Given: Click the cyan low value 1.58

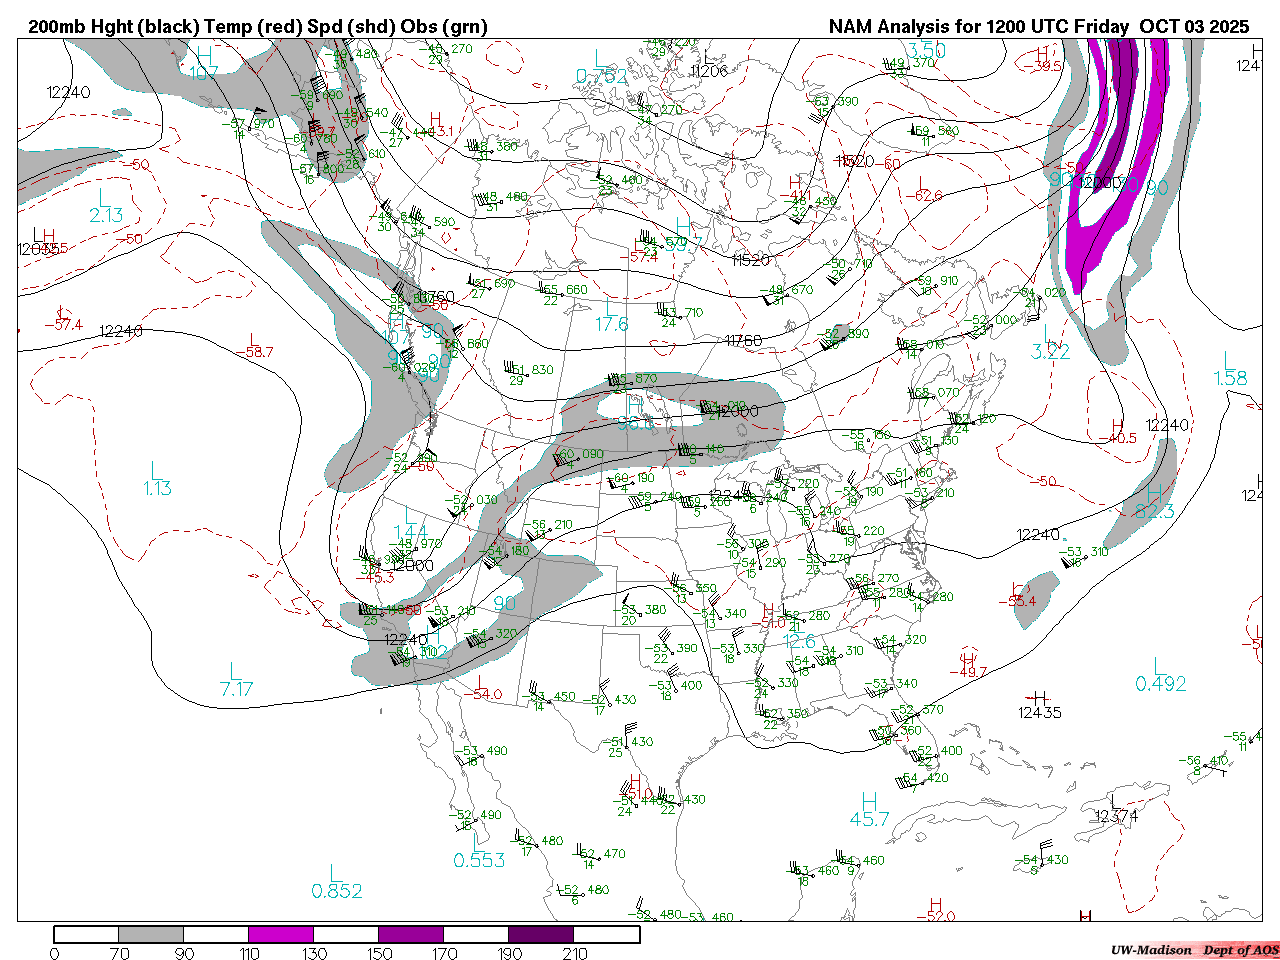Looking at the screenshot, I should click(1231, 378).
